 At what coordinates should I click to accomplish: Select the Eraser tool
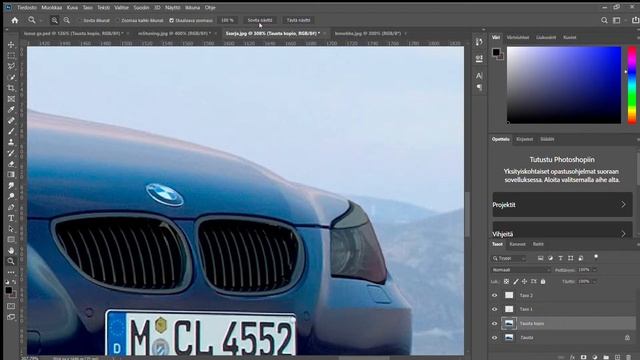pyautogui.click(x=11, y=164)
